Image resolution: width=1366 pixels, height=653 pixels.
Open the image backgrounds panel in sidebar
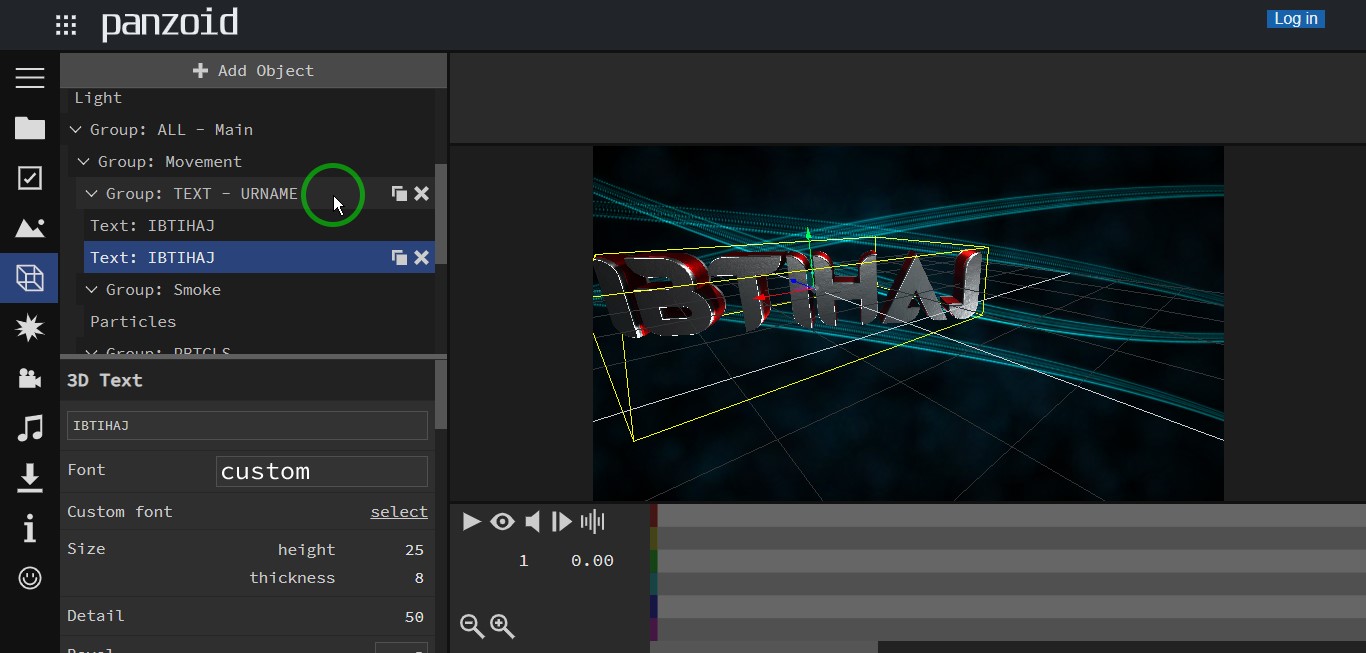(x=29, y=228)
